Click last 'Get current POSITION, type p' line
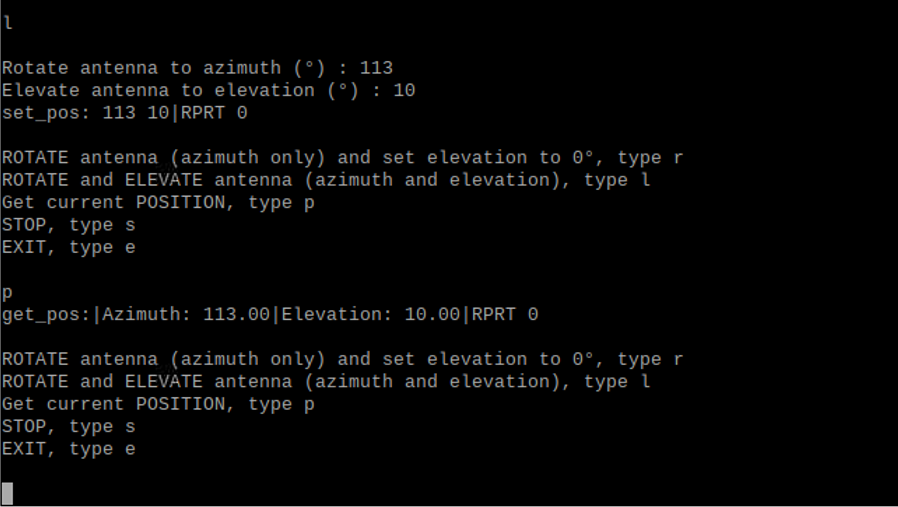The image size is (898, 507). point(158,404)
